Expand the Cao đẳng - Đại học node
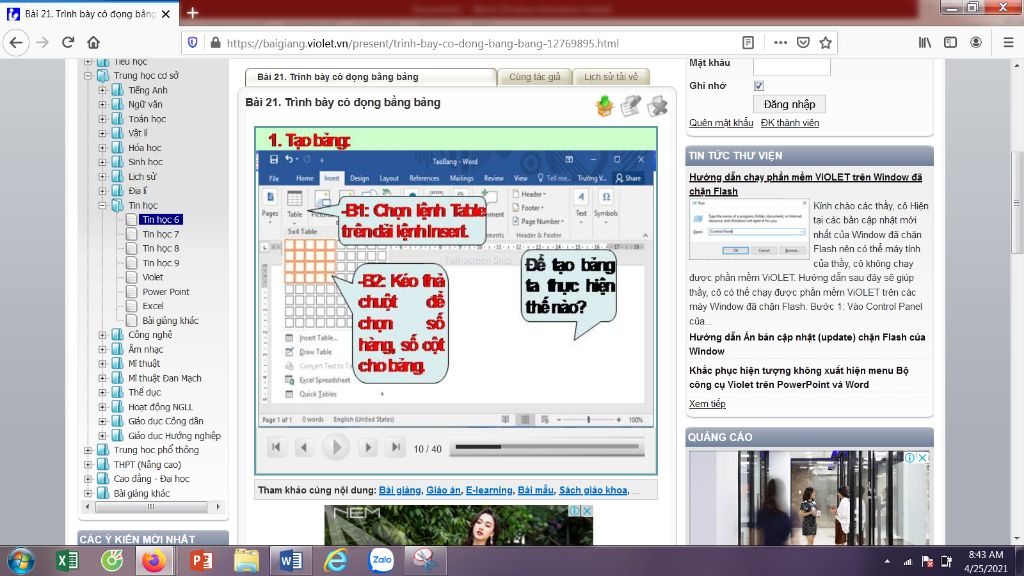 coord(88,479)
